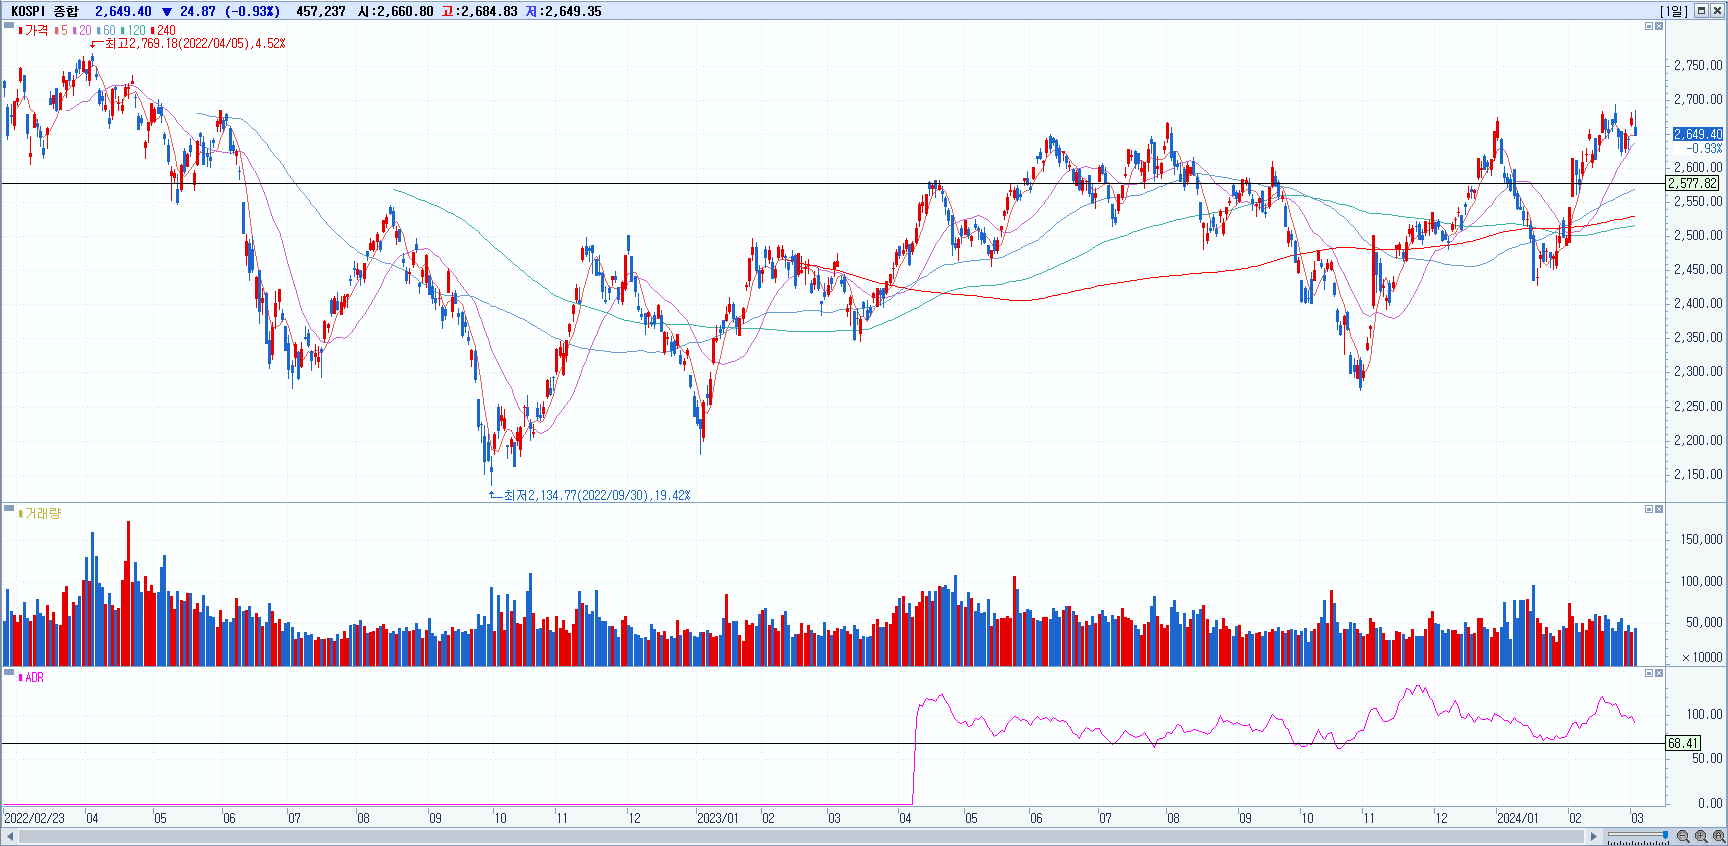Click the 68.41 ADR reference line tag
This screenshot has height=846, width=1728.
[x=1683, y=743]
